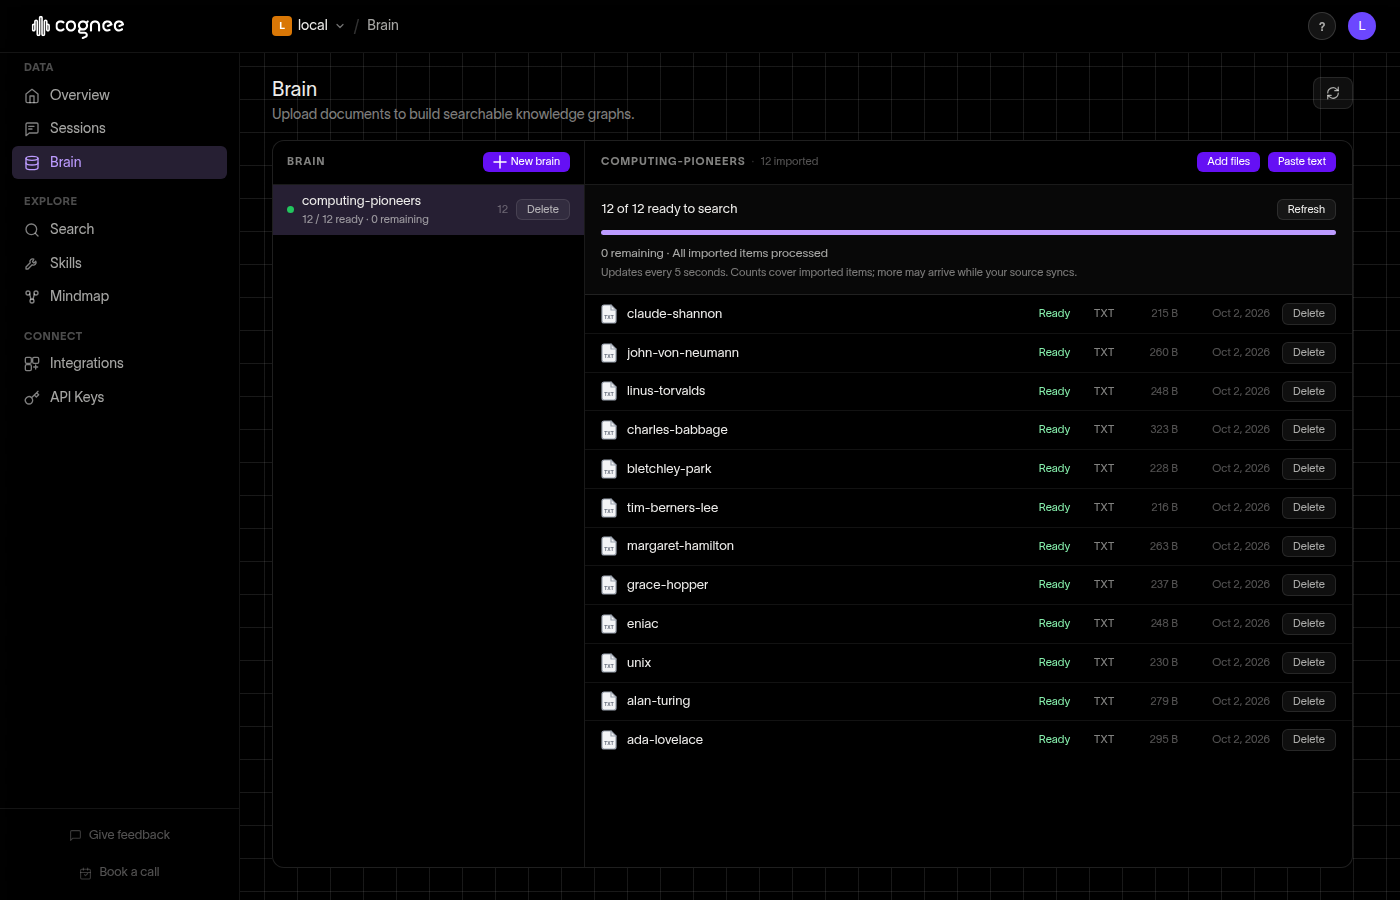Click the bletchley-park TXT file icon
The image size is (1400, 900).
pyautogui.click(x=609, y=469)
